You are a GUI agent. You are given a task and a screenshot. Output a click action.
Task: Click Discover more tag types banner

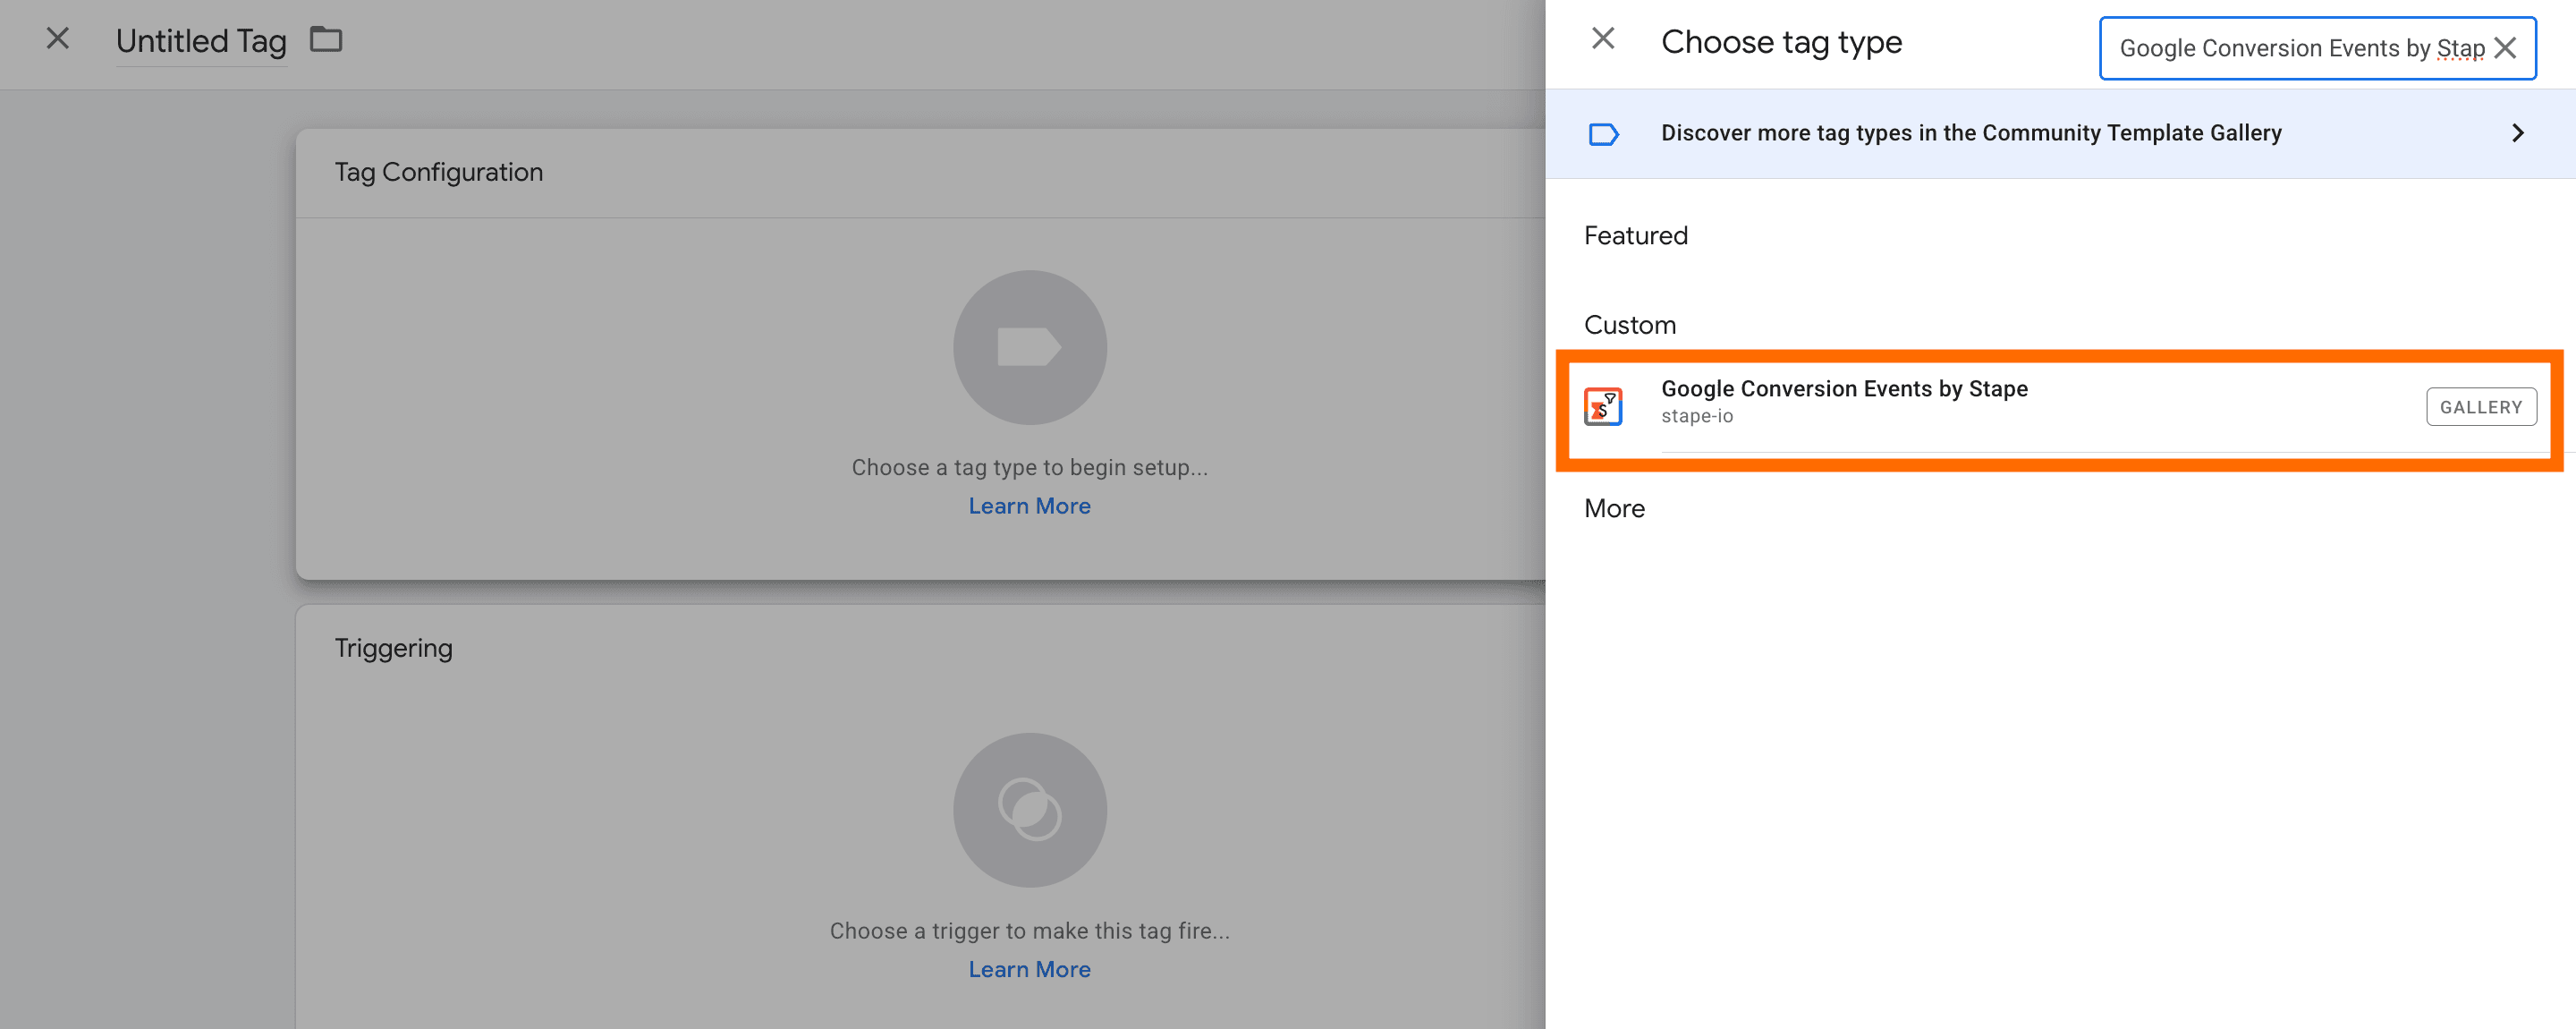(x=1970, y=133)
